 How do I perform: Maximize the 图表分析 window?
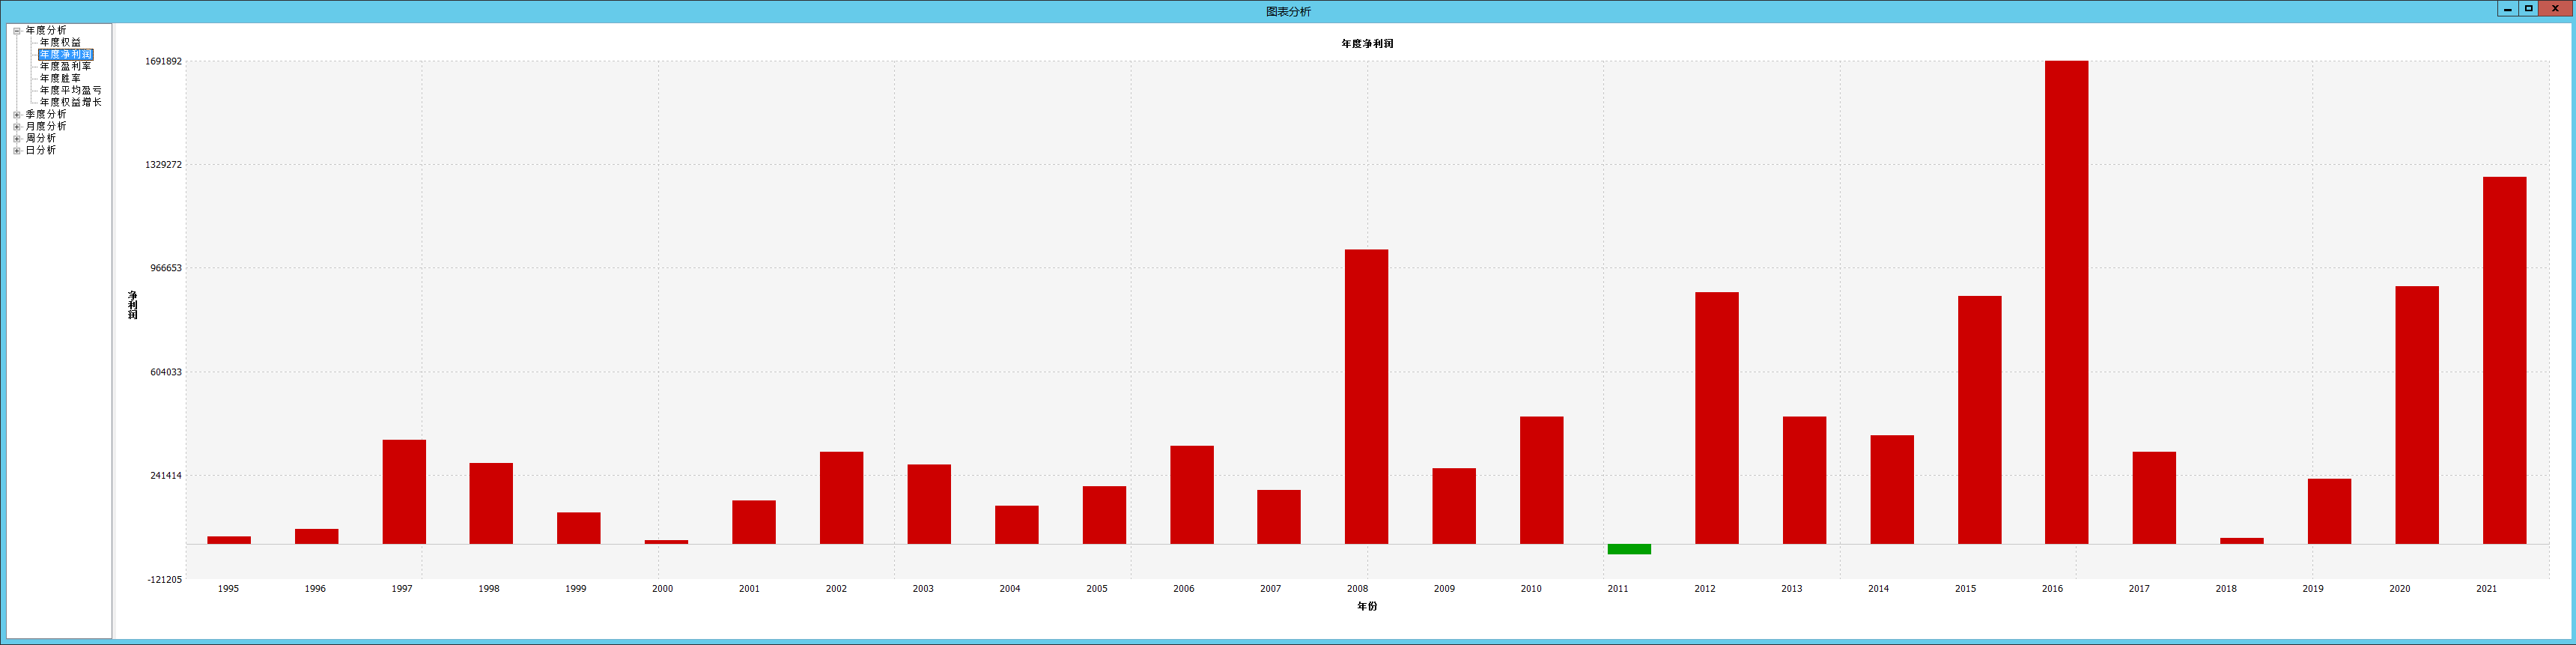point(2529,9)
